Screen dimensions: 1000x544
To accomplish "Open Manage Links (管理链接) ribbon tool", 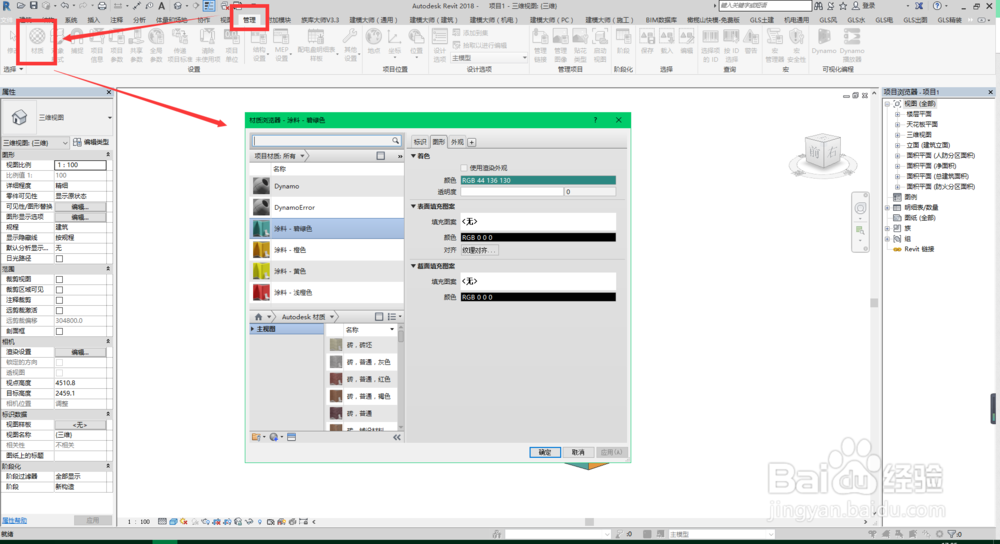I will pyautogui.click(x=540, y=45).
